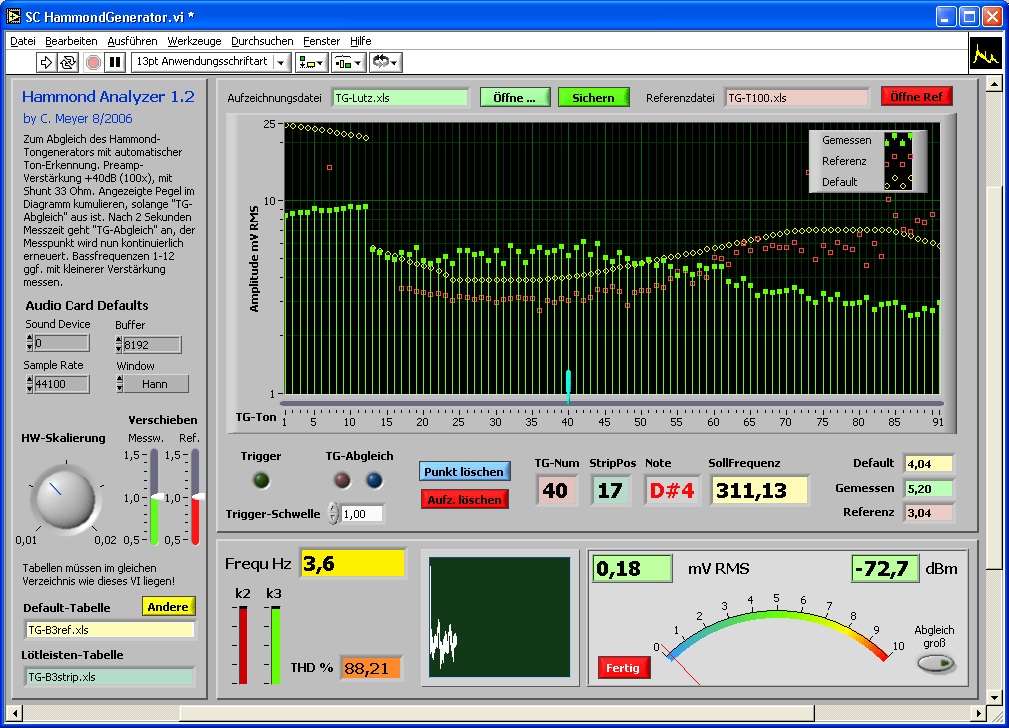This screenshot has width=1009, height=728.
Task: Click the cyan TG-Ton cursor marker
Action: pyautogui.click(x=568, y=386)
